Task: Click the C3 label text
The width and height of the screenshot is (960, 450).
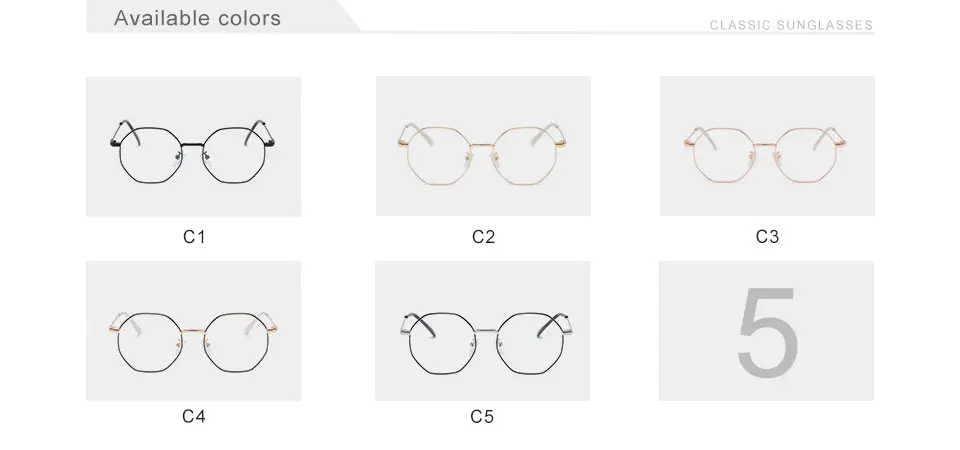Action: click(767, 237)
